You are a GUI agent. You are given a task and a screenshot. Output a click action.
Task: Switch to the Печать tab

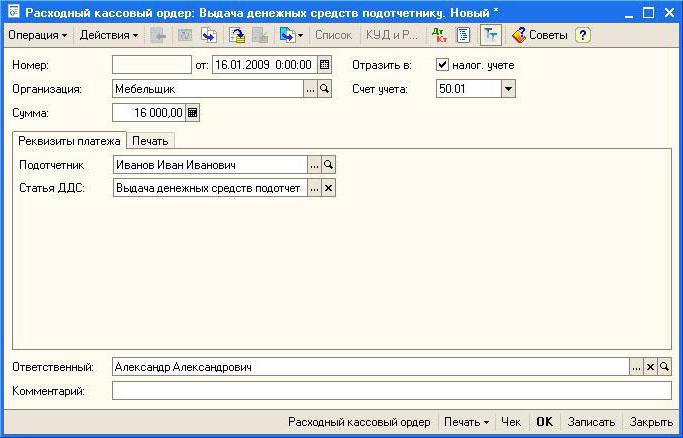click(151, 140)
